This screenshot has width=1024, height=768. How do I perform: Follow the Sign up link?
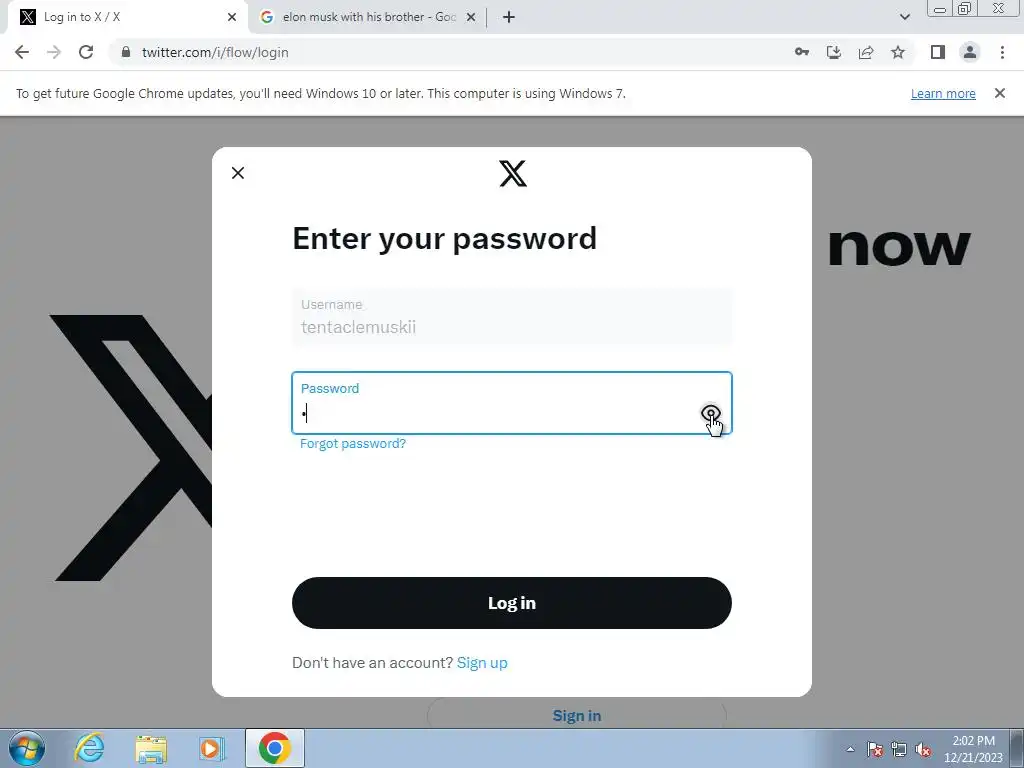[482, 663]
